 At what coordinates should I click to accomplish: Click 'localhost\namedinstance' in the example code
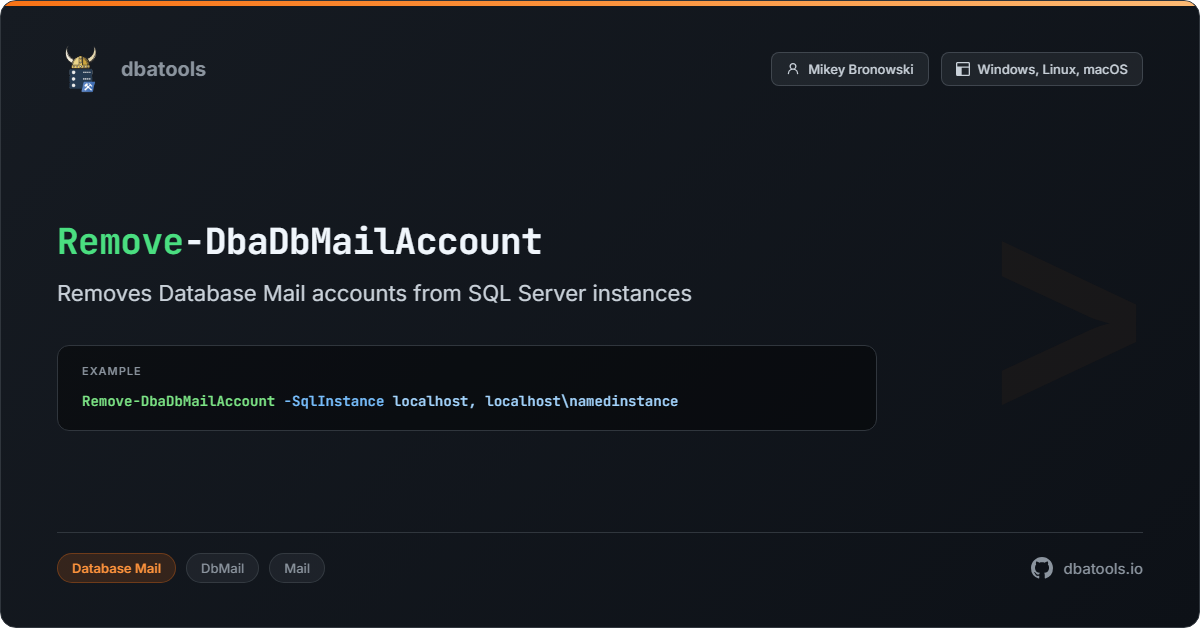(582, 401)
